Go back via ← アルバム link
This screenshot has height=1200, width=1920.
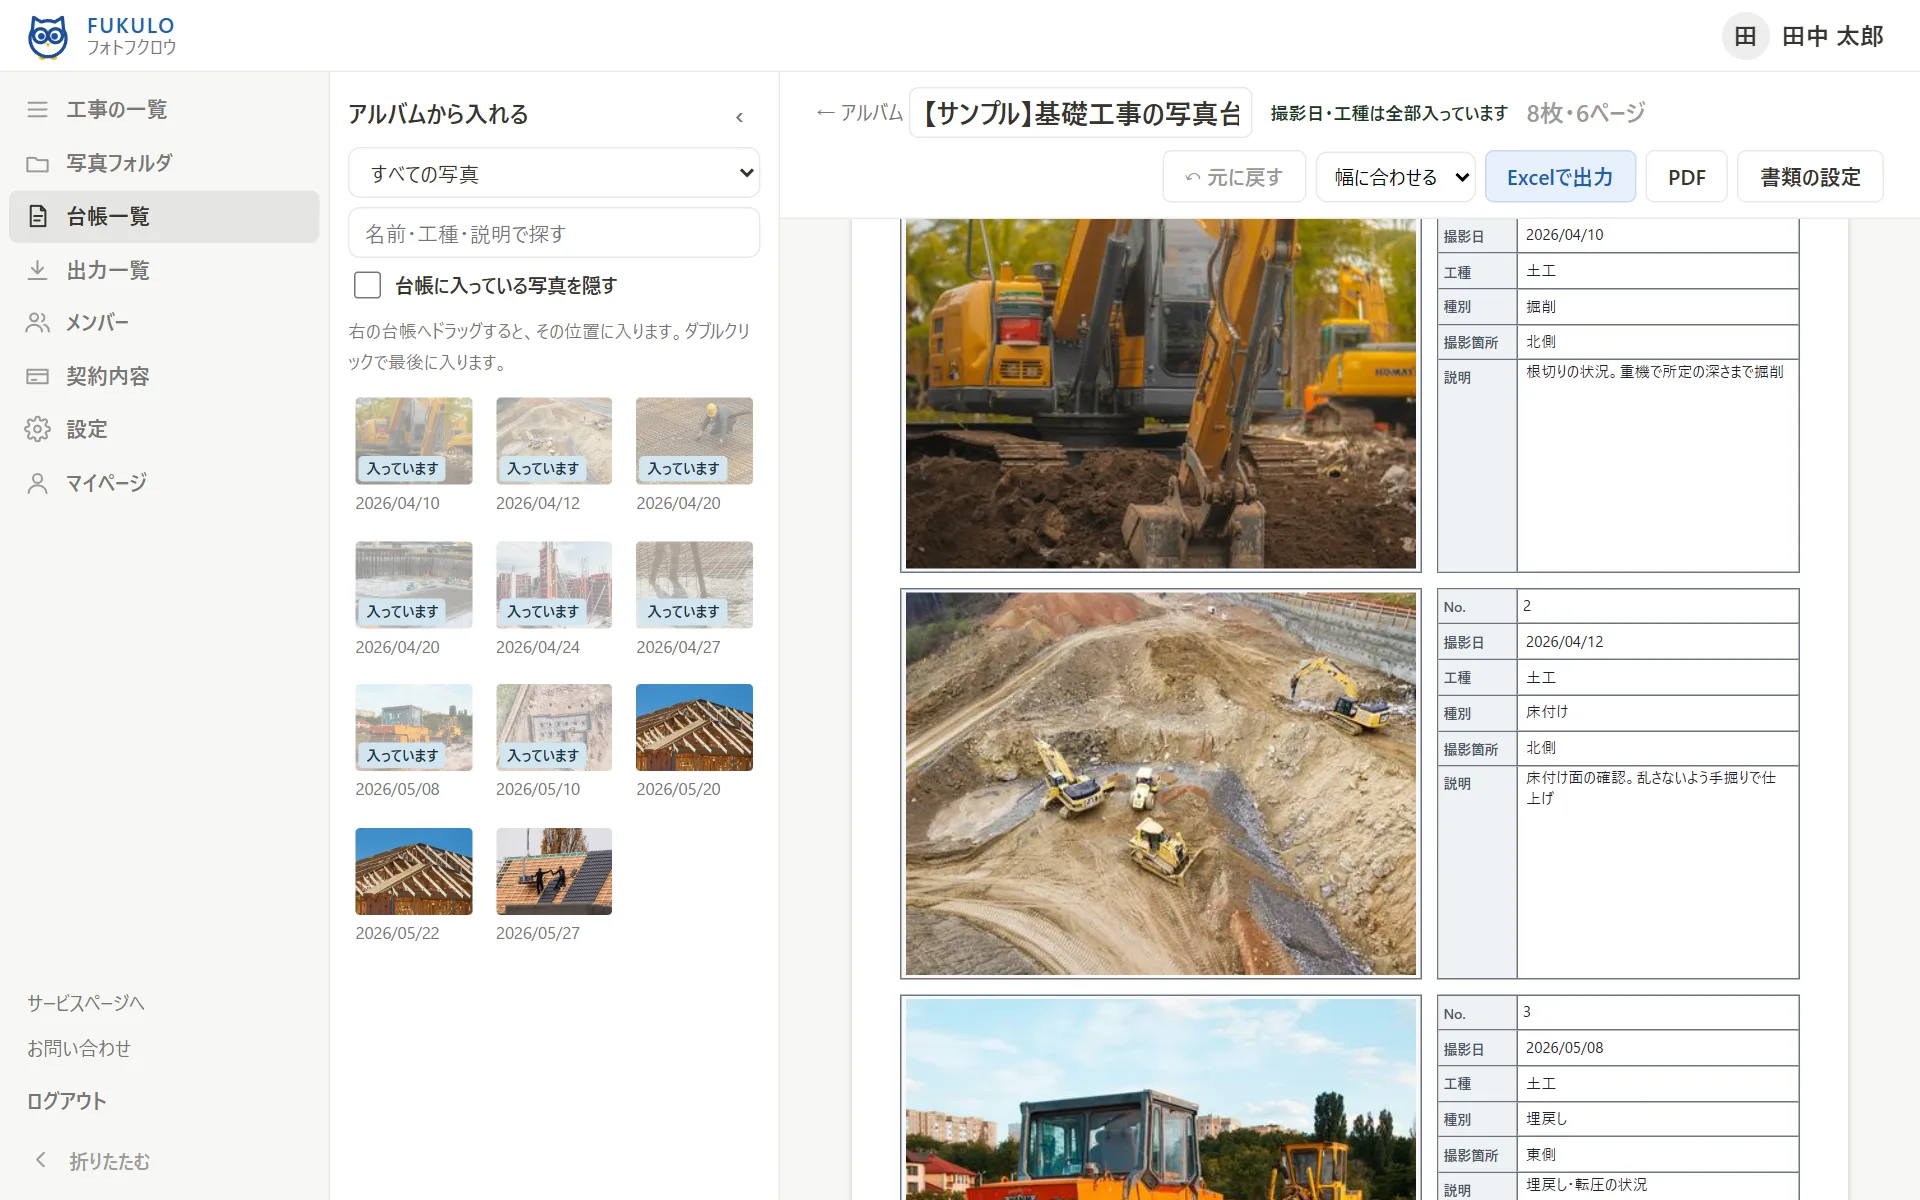[859, 113]
